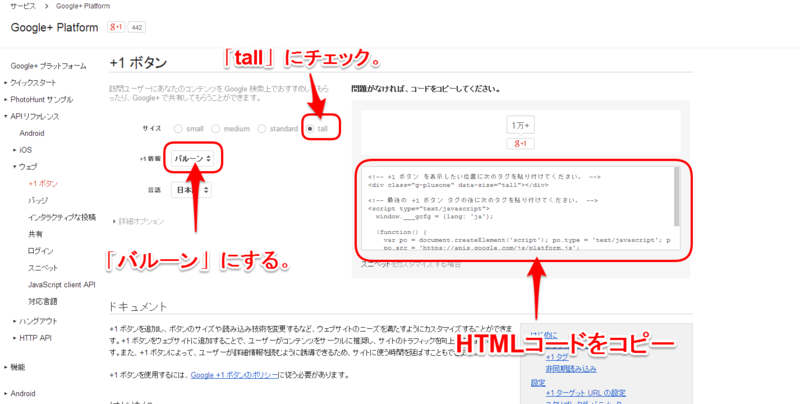Open スニペット sidebar item

coord(43,268)
